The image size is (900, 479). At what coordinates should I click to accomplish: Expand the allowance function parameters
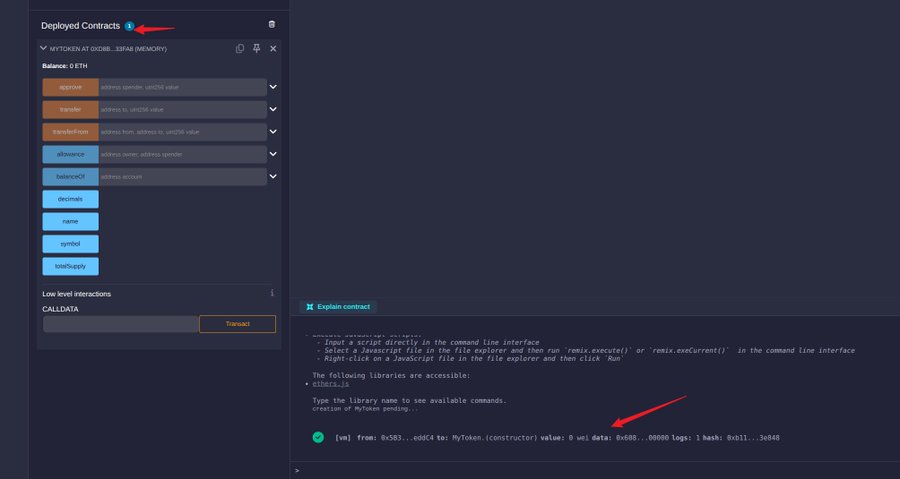point(273,154)
